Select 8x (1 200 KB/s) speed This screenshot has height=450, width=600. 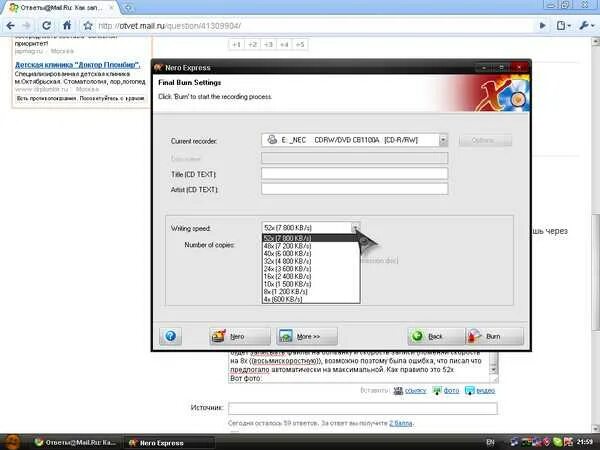(311, 292)
